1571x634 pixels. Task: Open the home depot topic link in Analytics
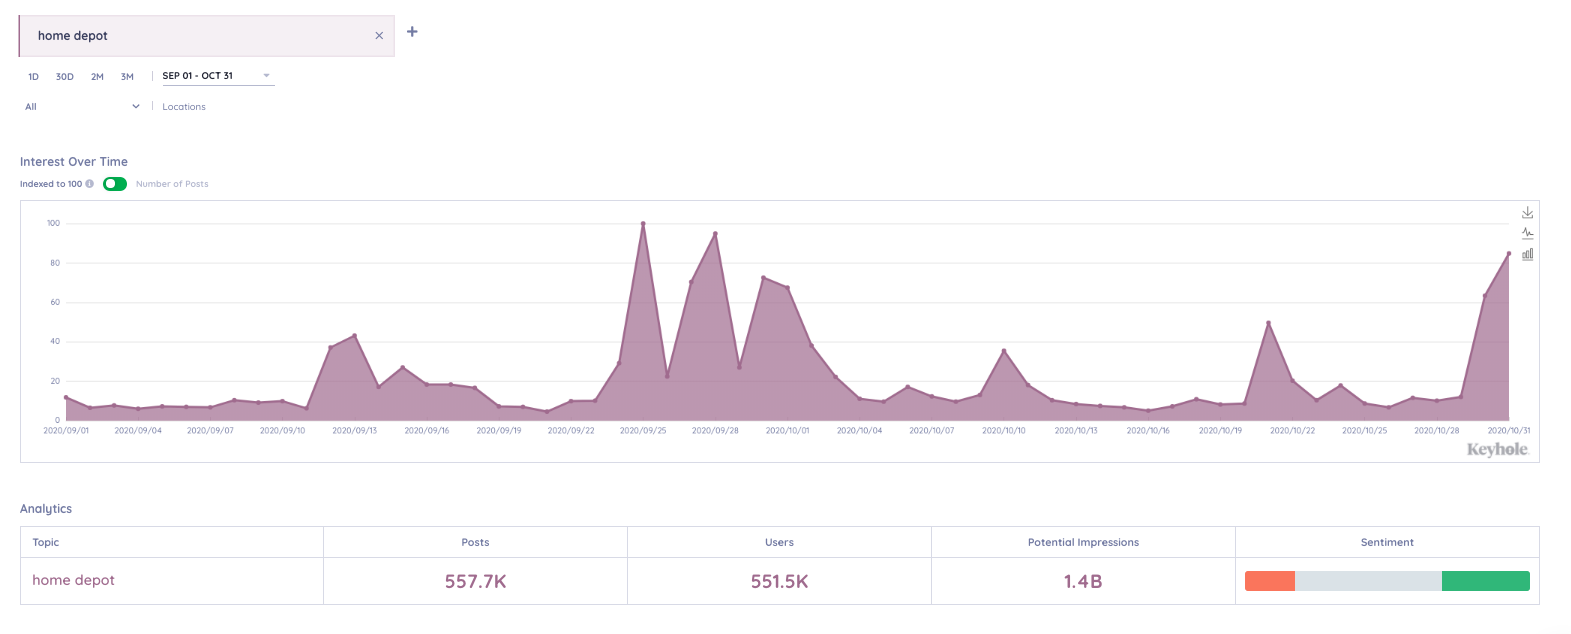tap(73, 580)
